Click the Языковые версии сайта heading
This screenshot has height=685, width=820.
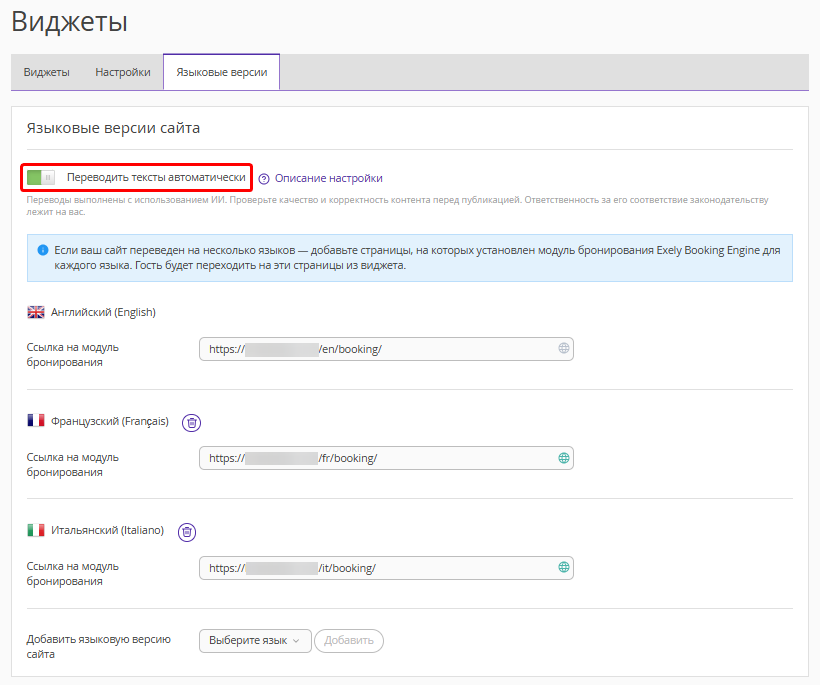tap(113, 128)
